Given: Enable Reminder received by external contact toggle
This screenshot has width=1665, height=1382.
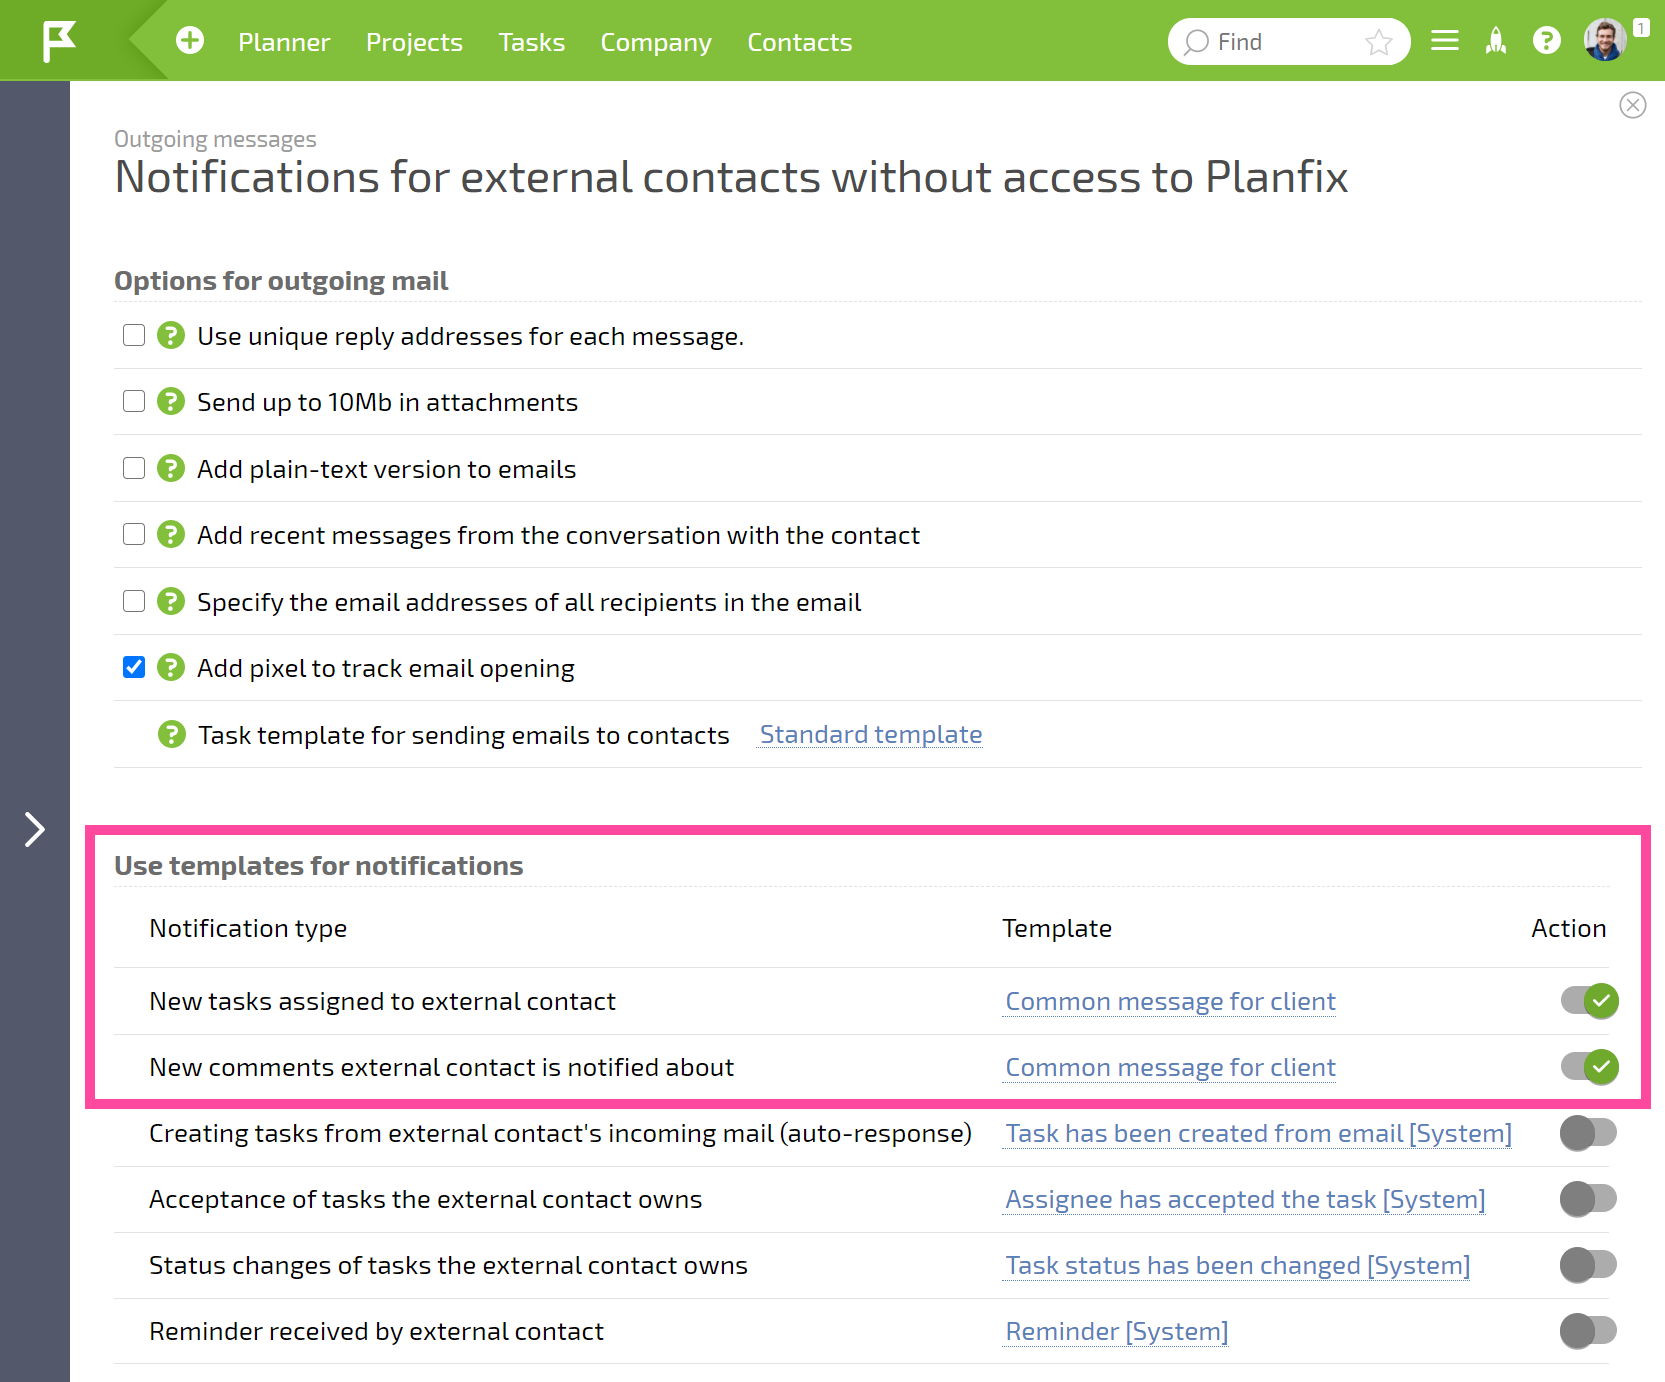Looking at the screenshot, I should tap(1588, 1331).
